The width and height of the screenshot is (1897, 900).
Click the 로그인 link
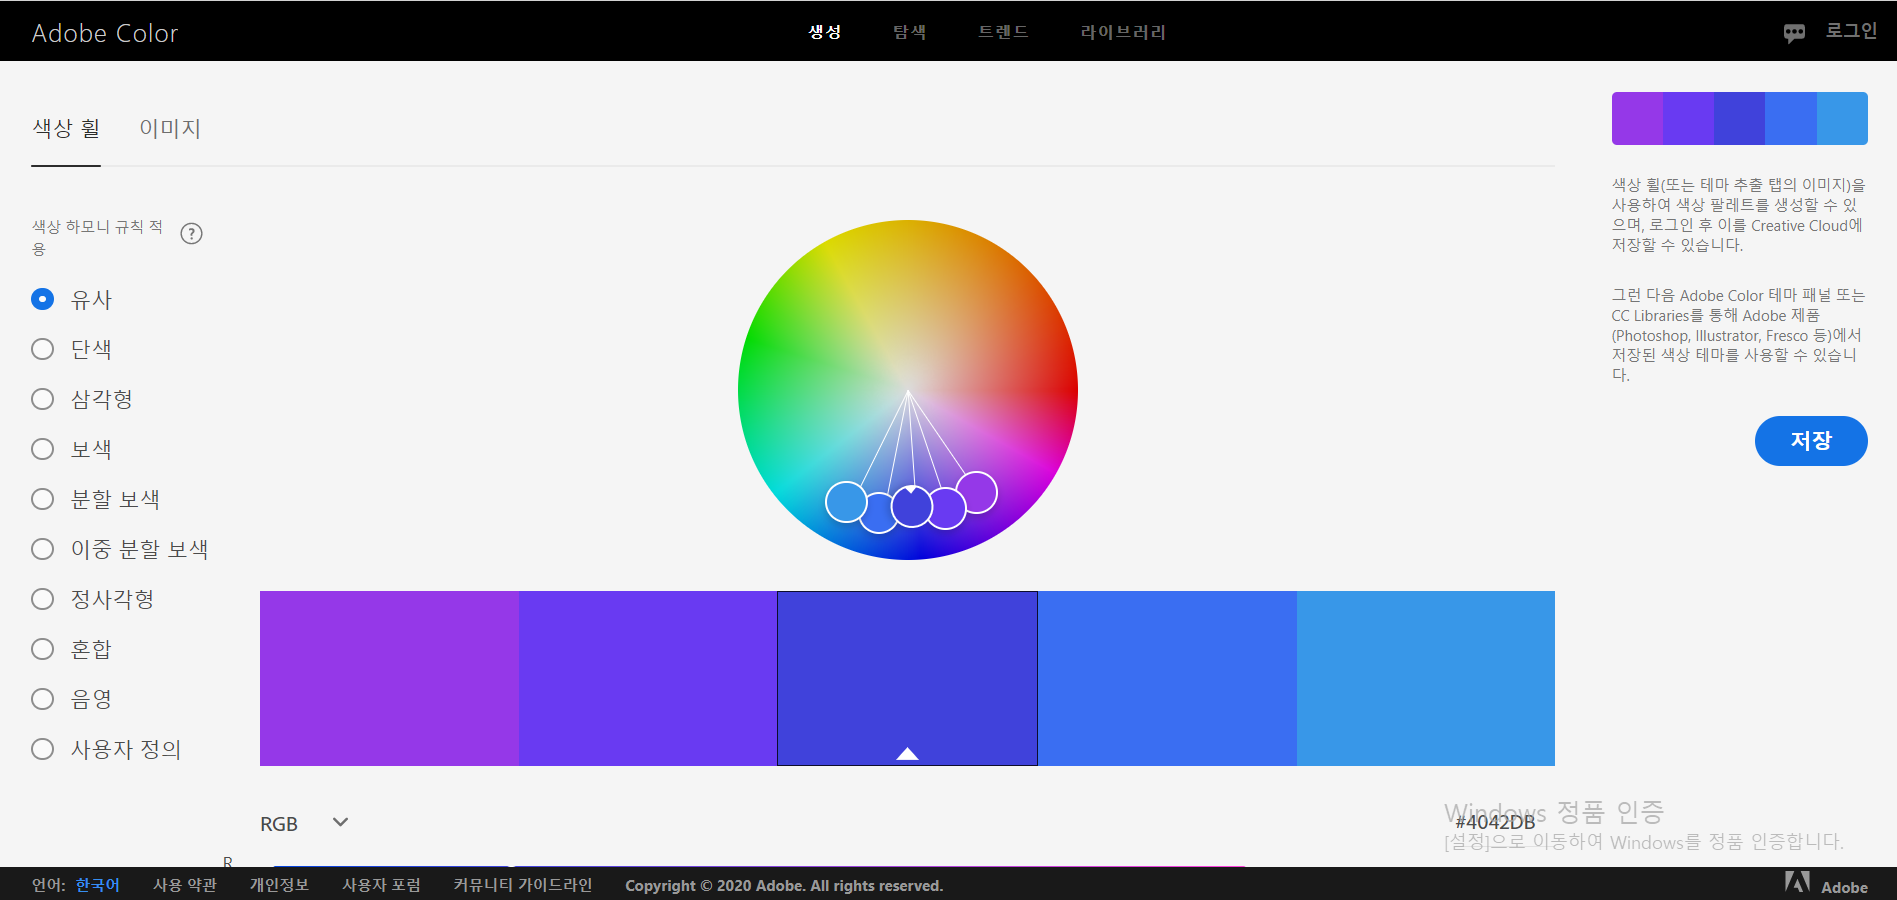click(x=1851, y=31)
